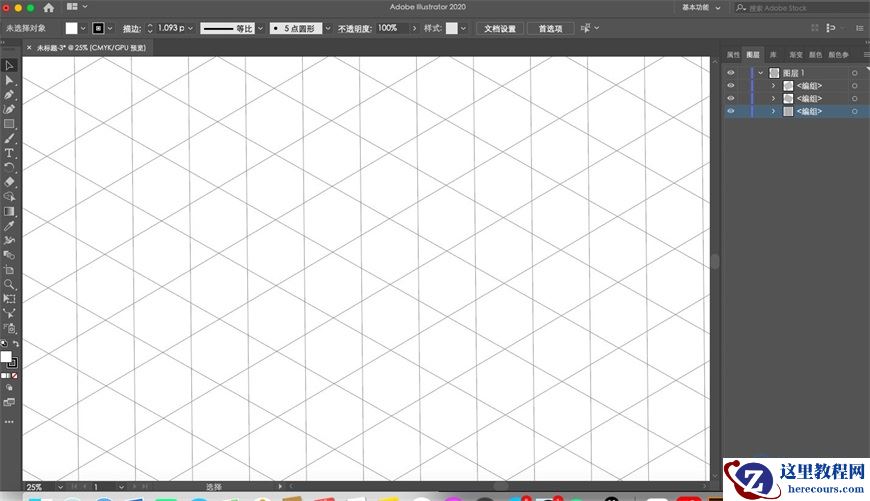This screenshot has width=870, height=501.
Task: Select the Rotate tool
Action: 9,167
